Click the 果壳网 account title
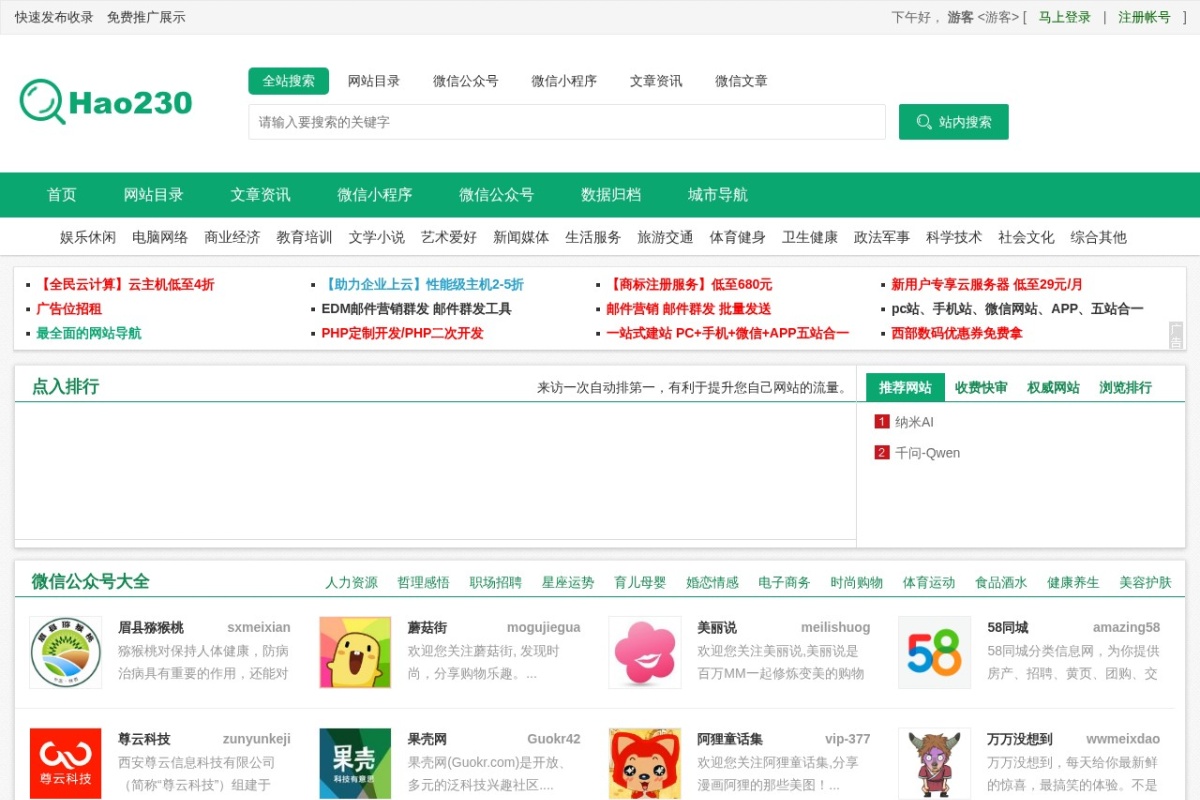Image resolution: width=1200 pixels, height=800 pixels. [427, 739]
